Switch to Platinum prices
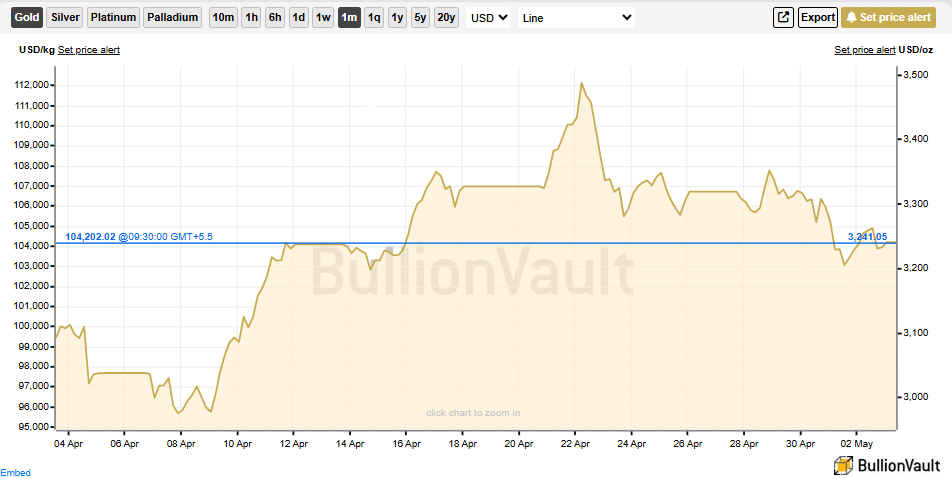 pyautogui.click(x=114, y=18)
